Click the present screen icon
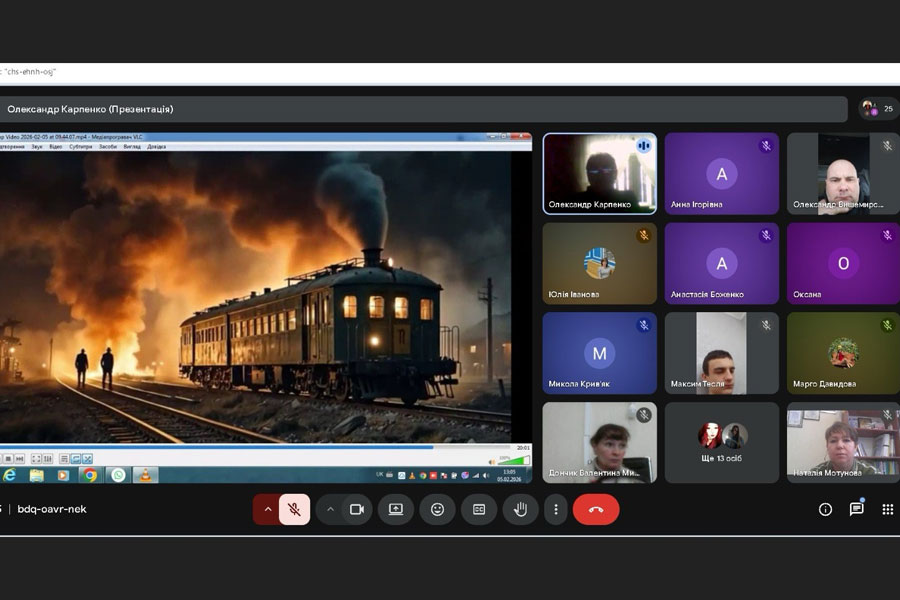This screenshot has height=600, width=900. [x=395, y=509]
